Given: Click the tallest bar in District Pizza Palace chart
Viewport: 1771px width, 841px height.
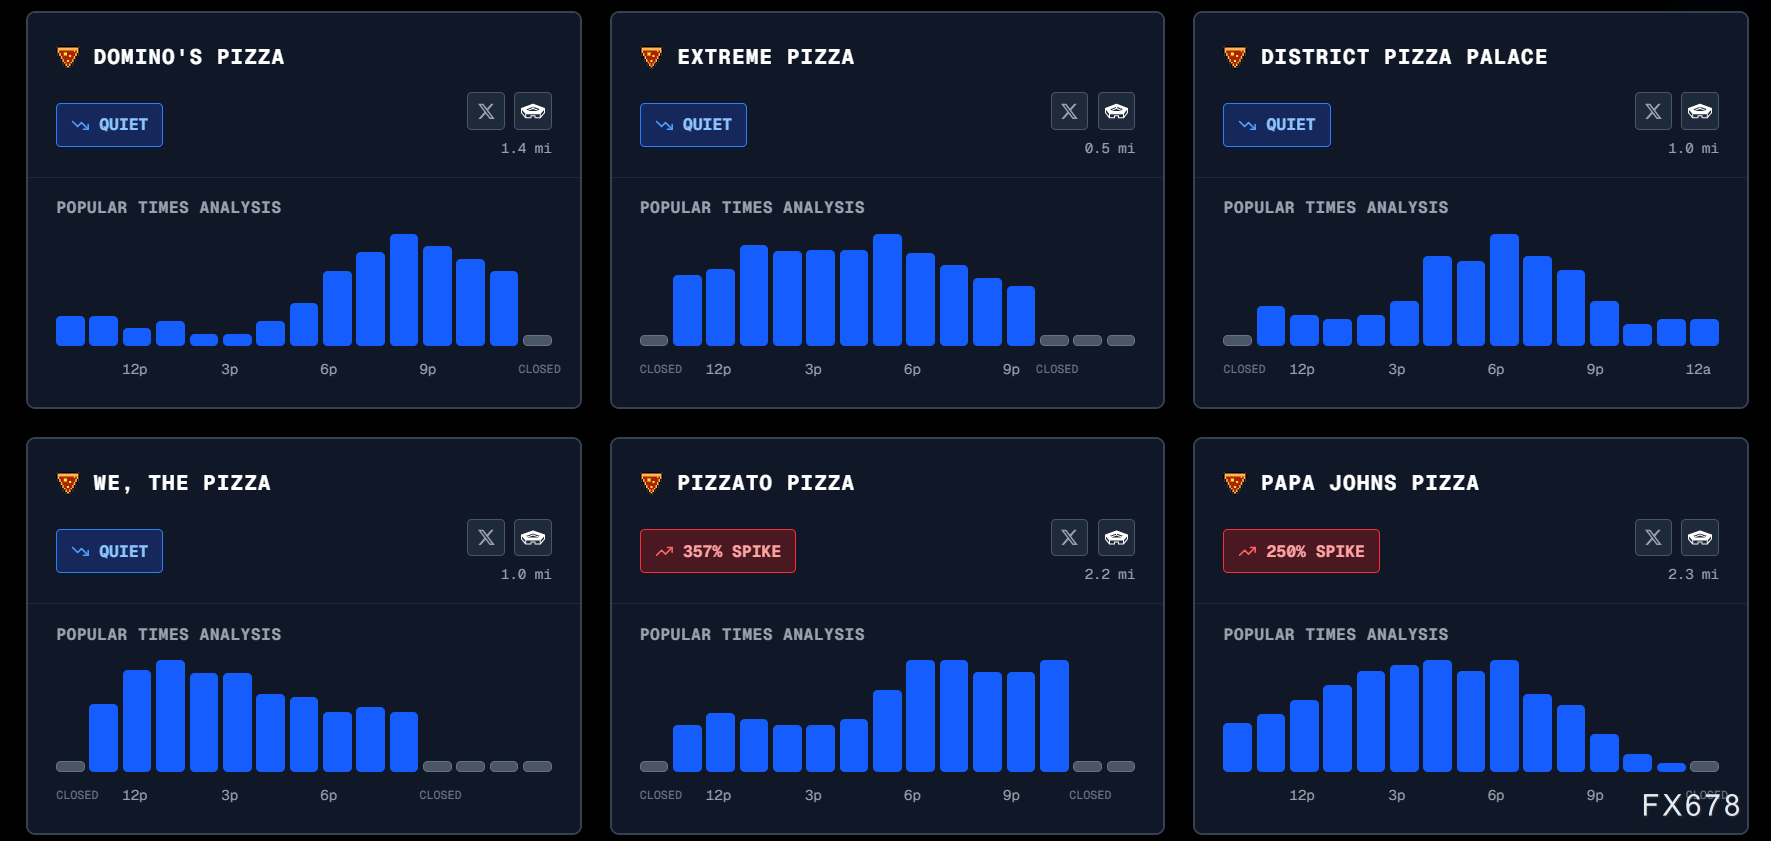Looking at the screenshot, I should [1504, 290].
